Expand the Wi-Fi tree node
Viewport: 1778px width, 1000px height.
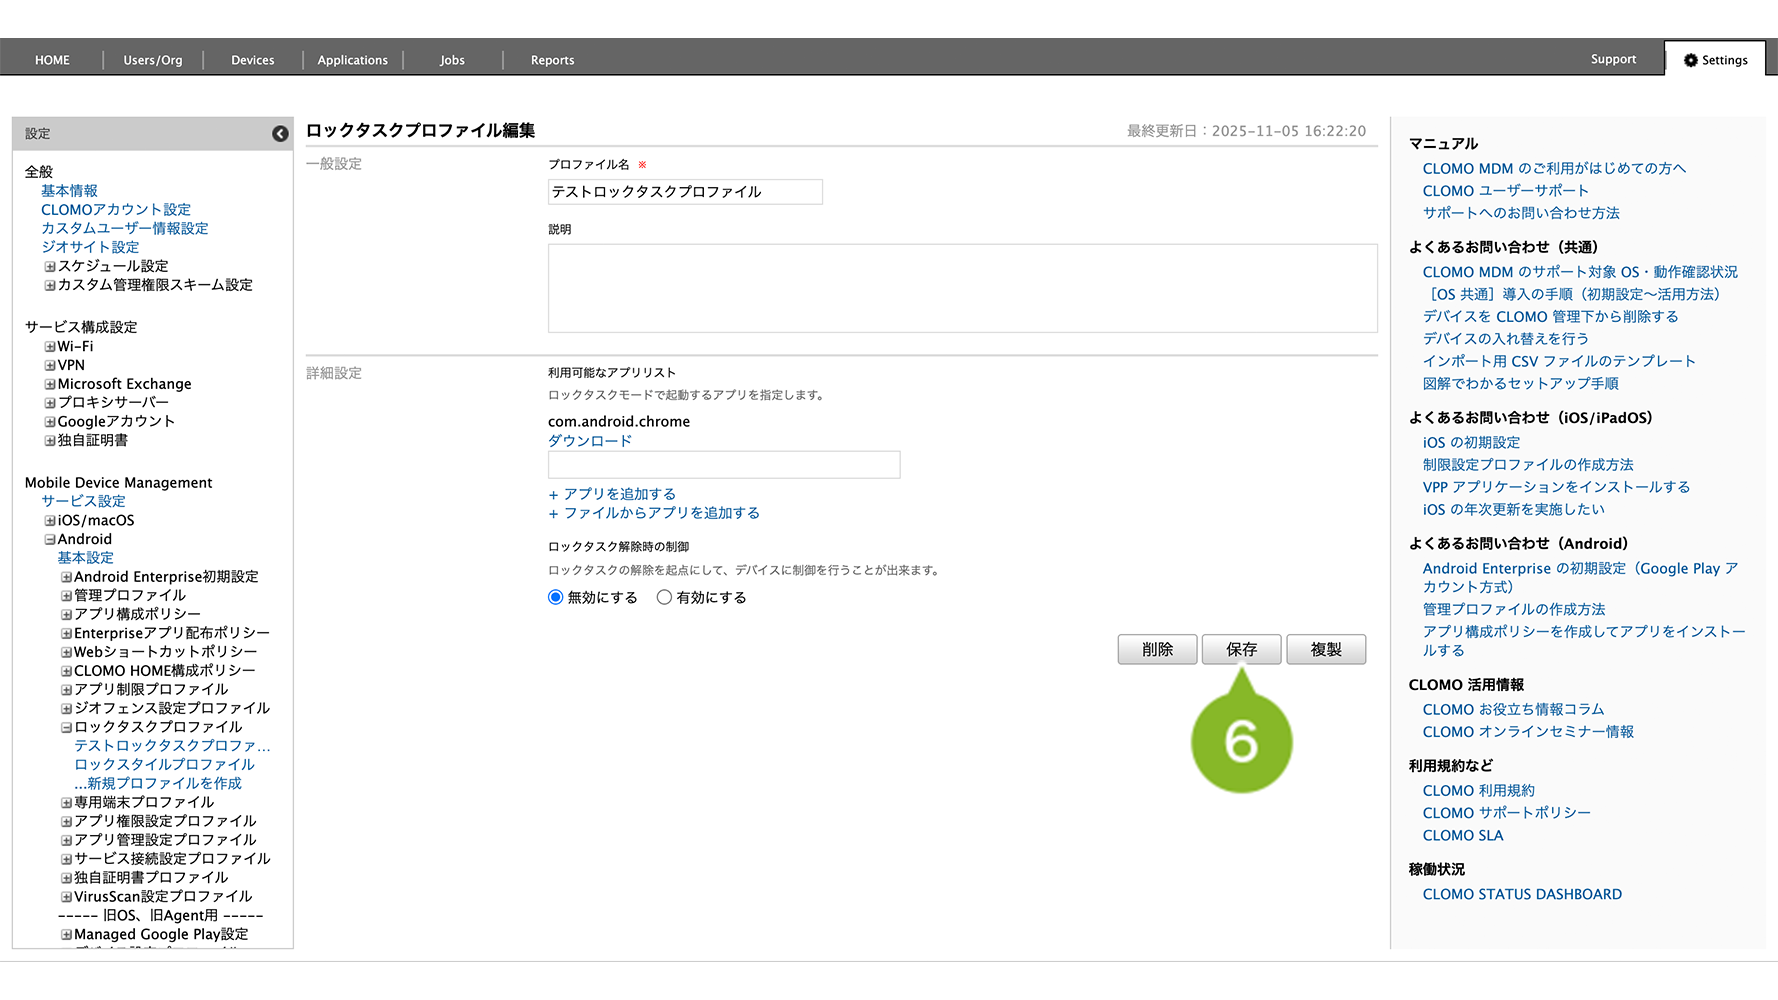pyautogui.click(x=50, y=347)
